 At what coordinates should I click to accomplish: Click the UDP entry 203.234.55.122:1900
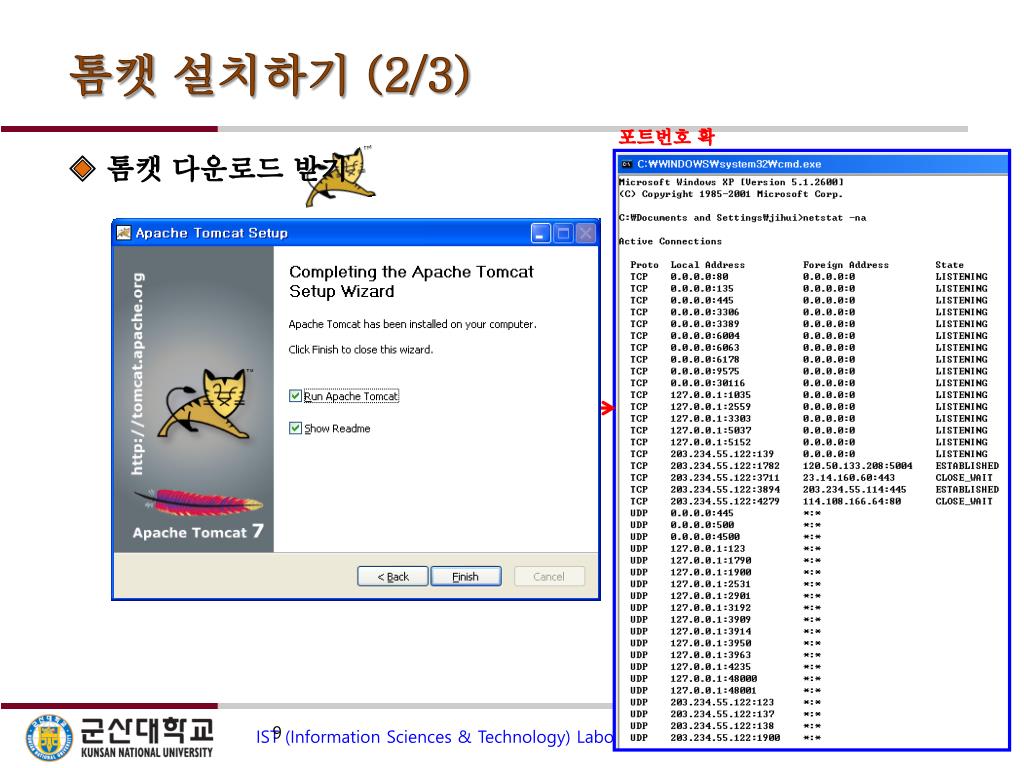click(x=725, y=738)
